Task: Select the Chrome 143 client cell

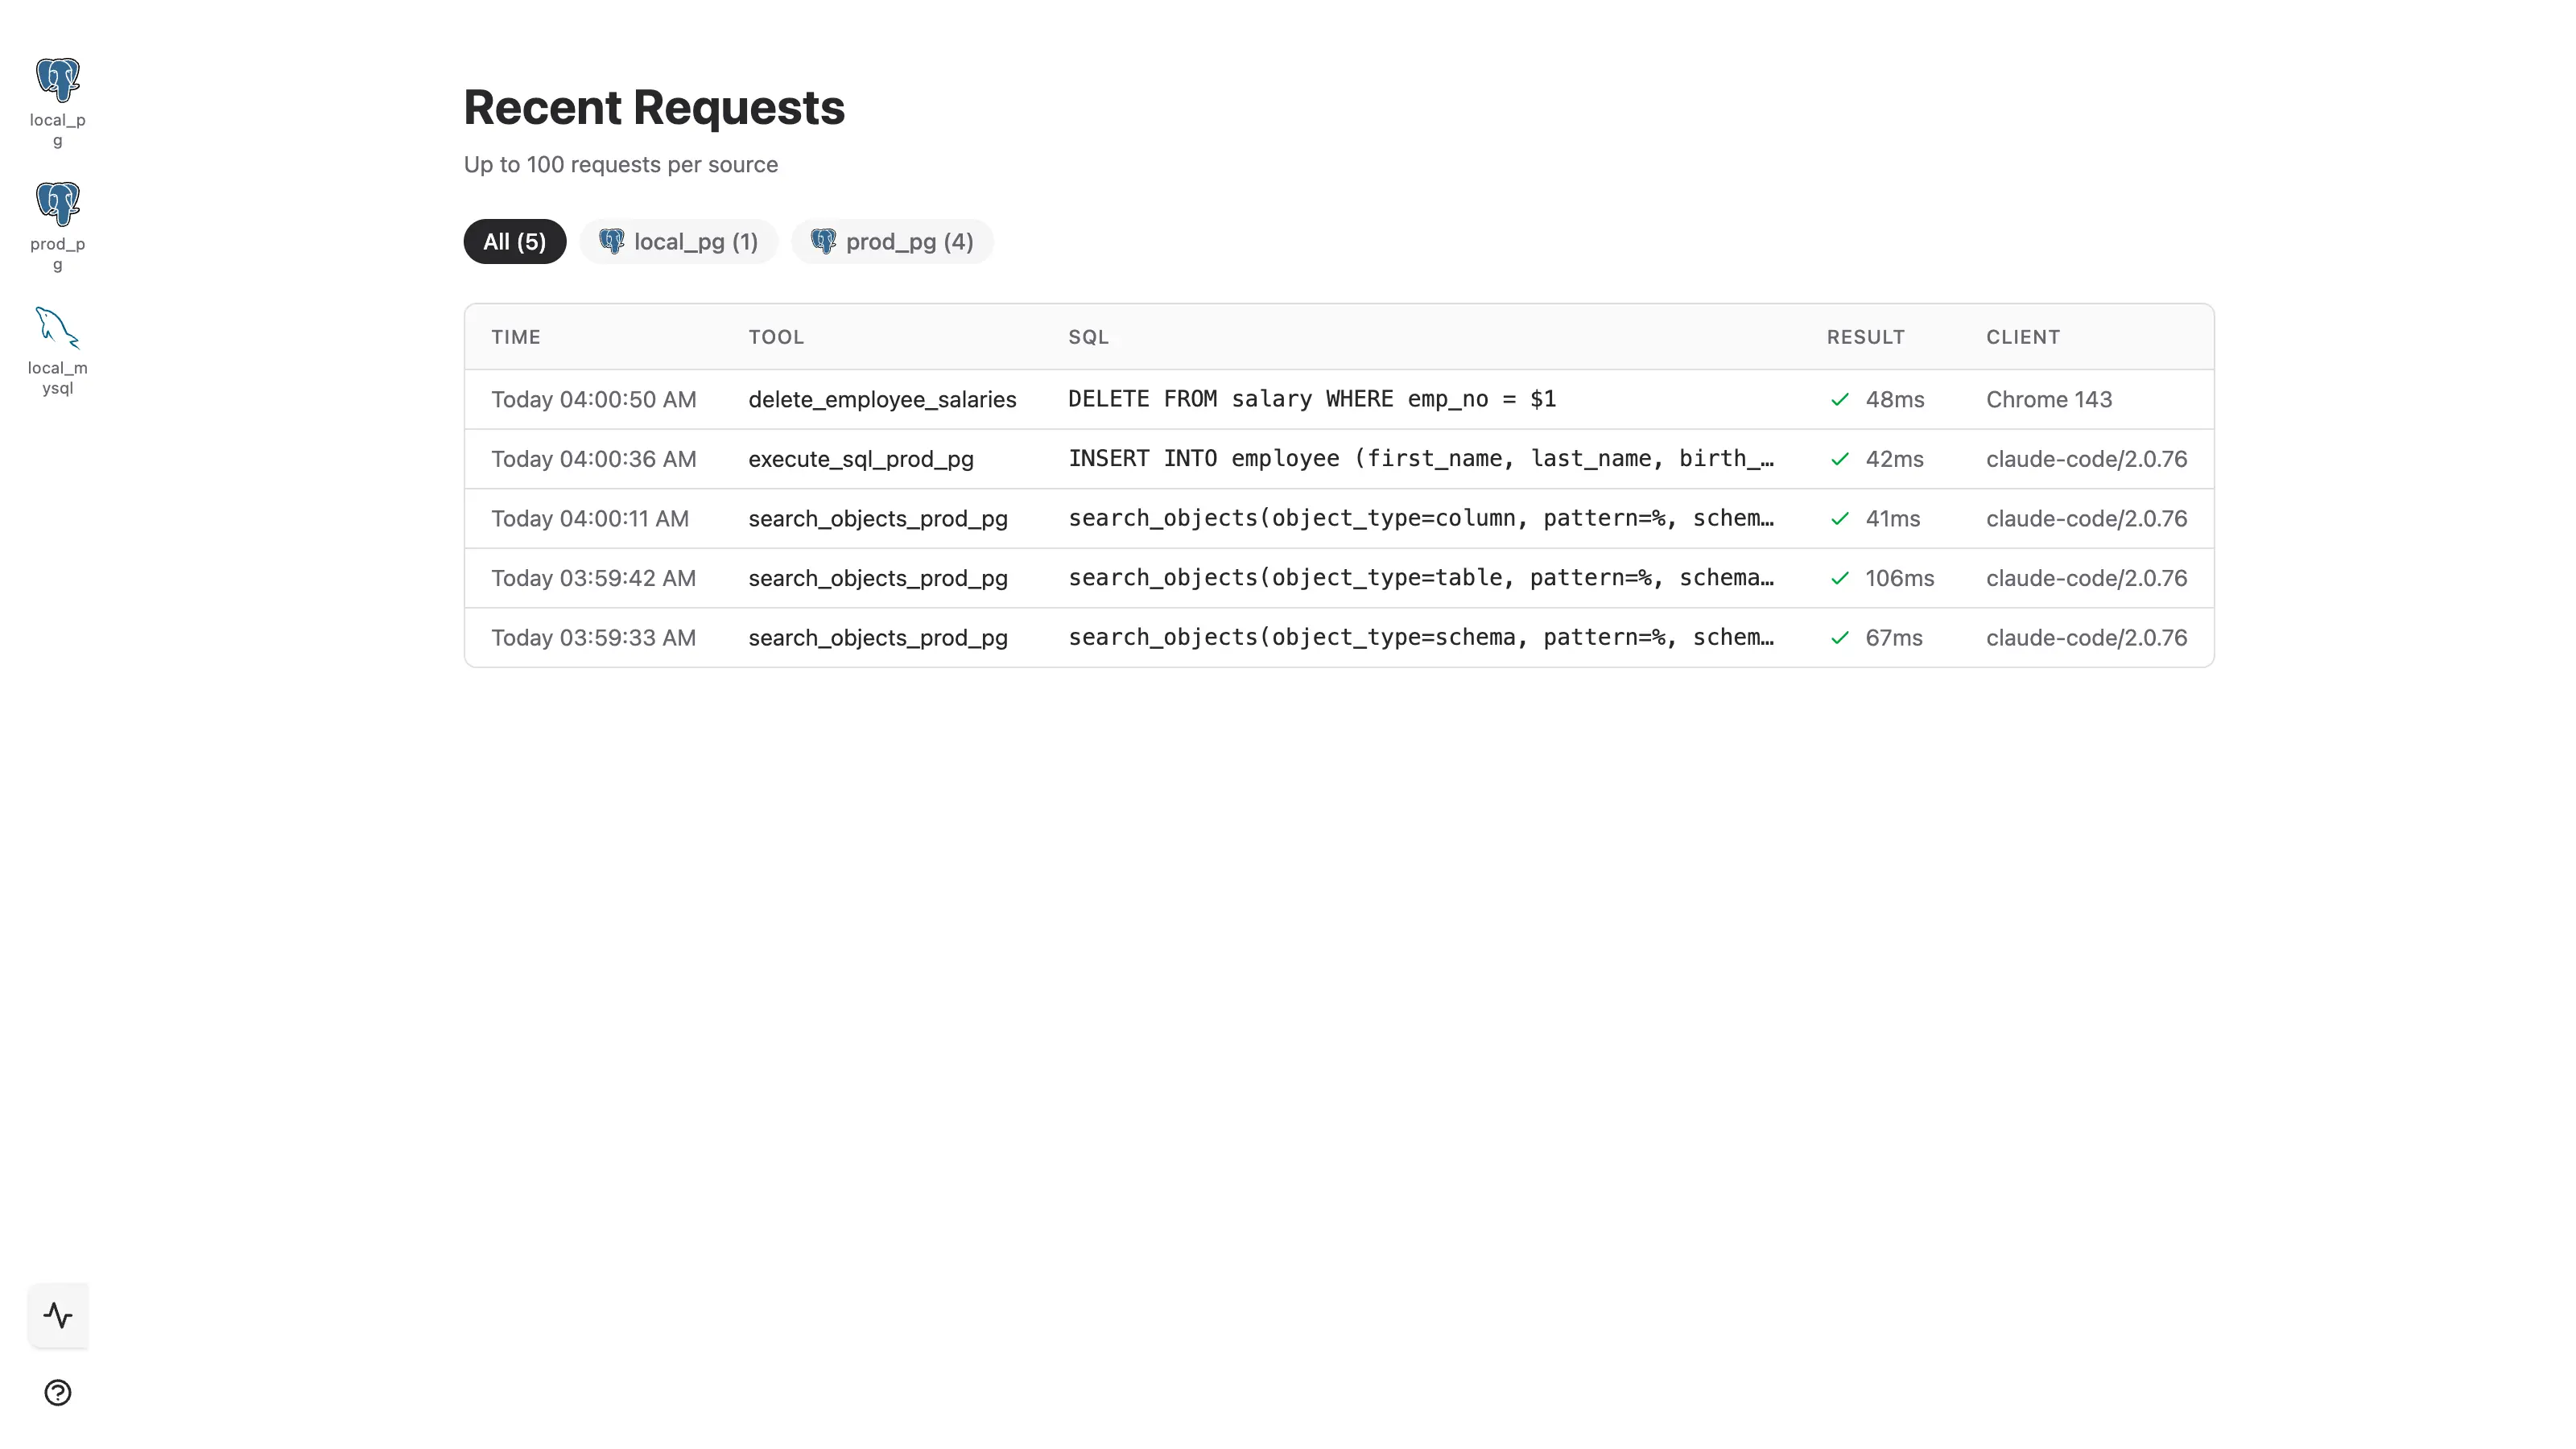Action: (x=2048, y=400)
